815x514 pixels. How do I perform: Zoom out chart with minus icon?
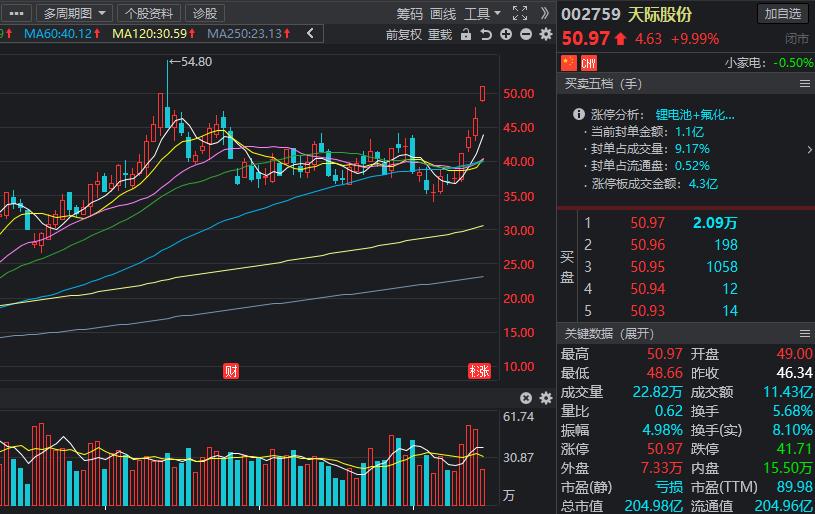click(526, 35)
